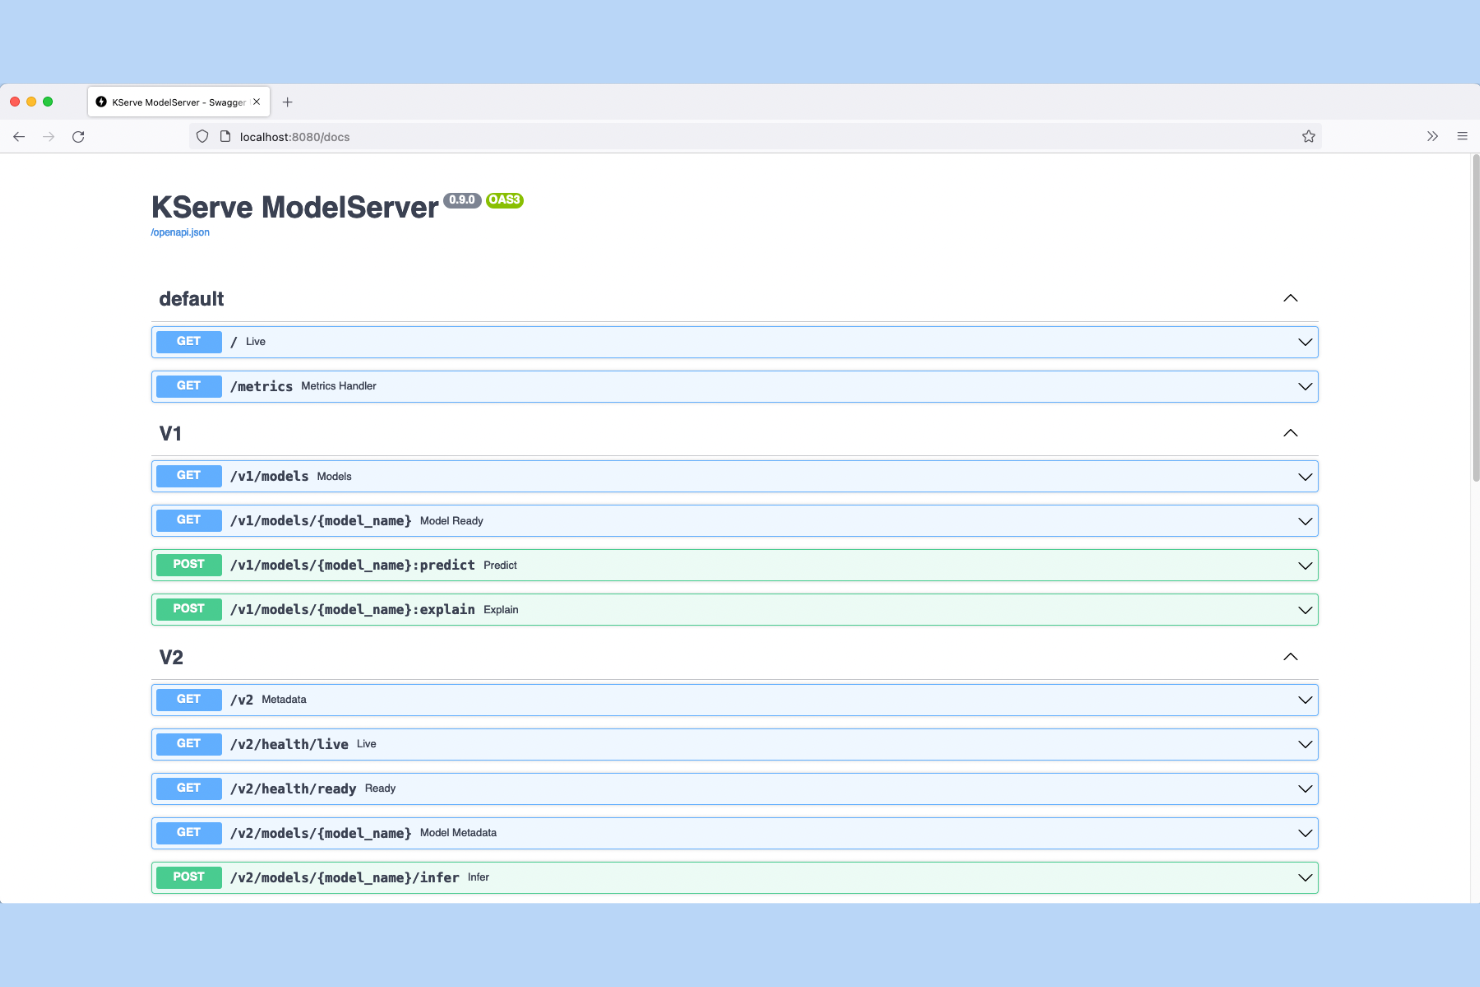Screen dimensions: 1480x987
Task: Bookmark this page with the star icon
Action: click(x=1308, y=137)
